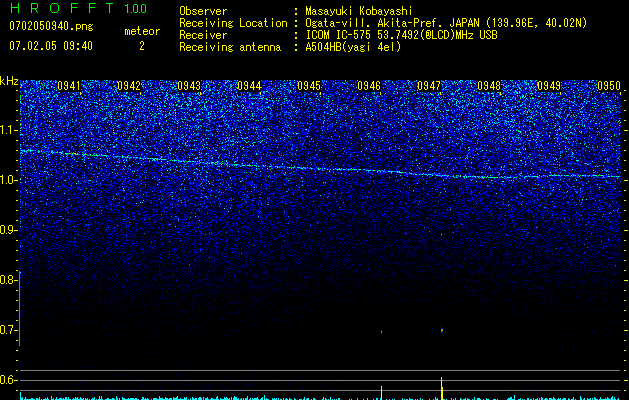Click the kHz axis unit label
Image resolution: width=629 pixels, height=400 pixels.
[9, 81]
